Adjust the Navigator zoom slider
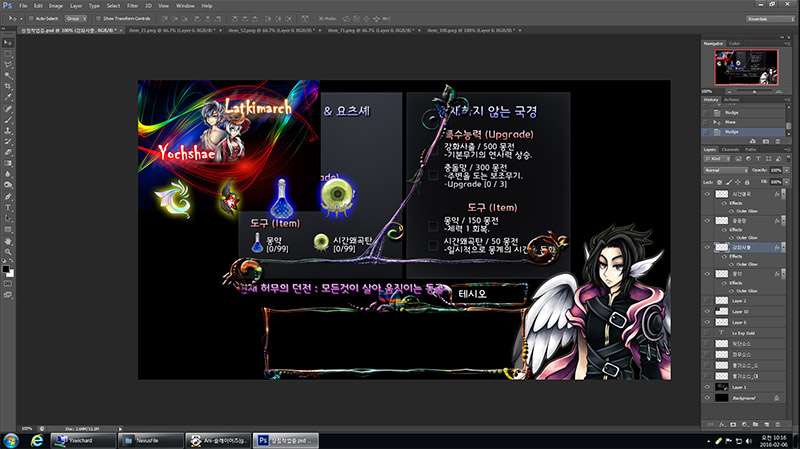Viewport: 800px width, 449px height. point(754,91)
